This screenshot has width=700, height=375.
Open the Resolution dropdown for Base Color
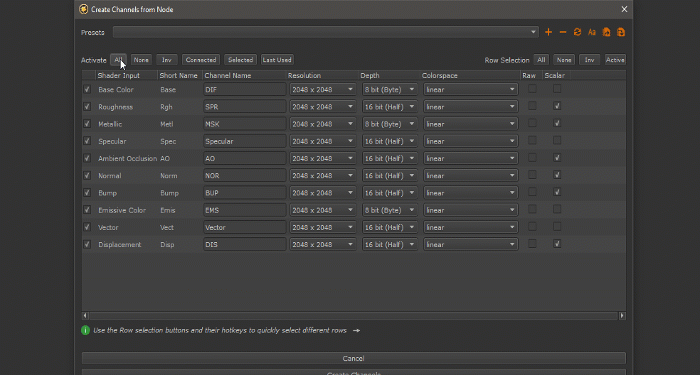coord(323,89)
